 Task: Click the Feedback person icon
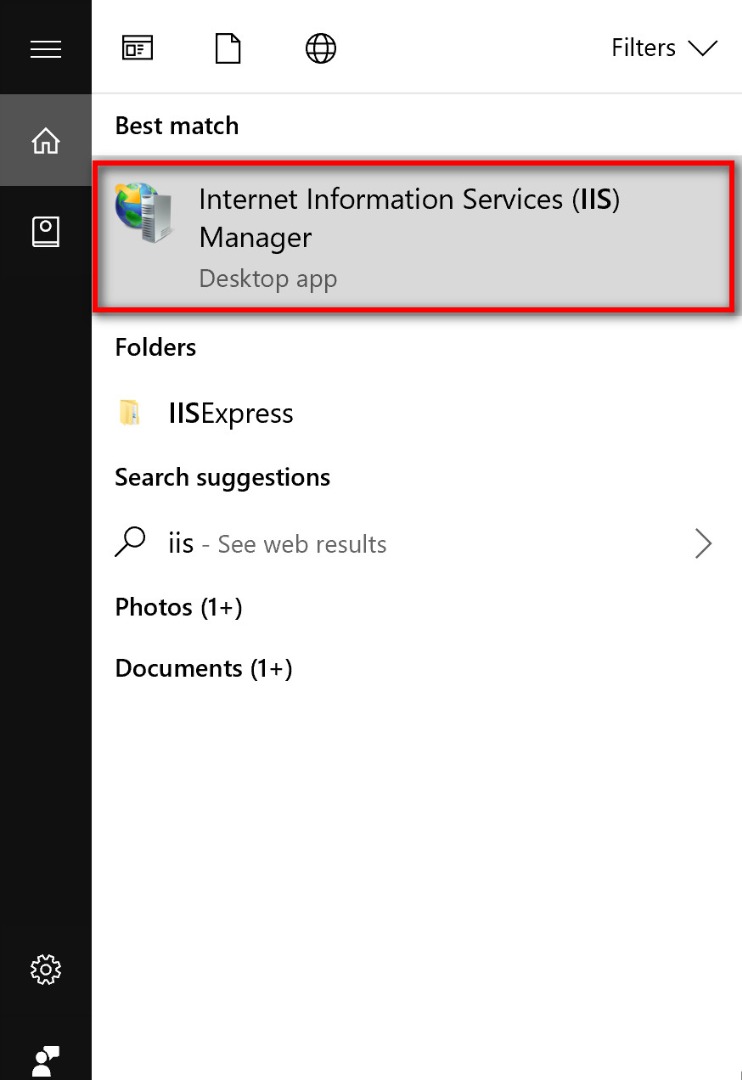click(46, 1058)
